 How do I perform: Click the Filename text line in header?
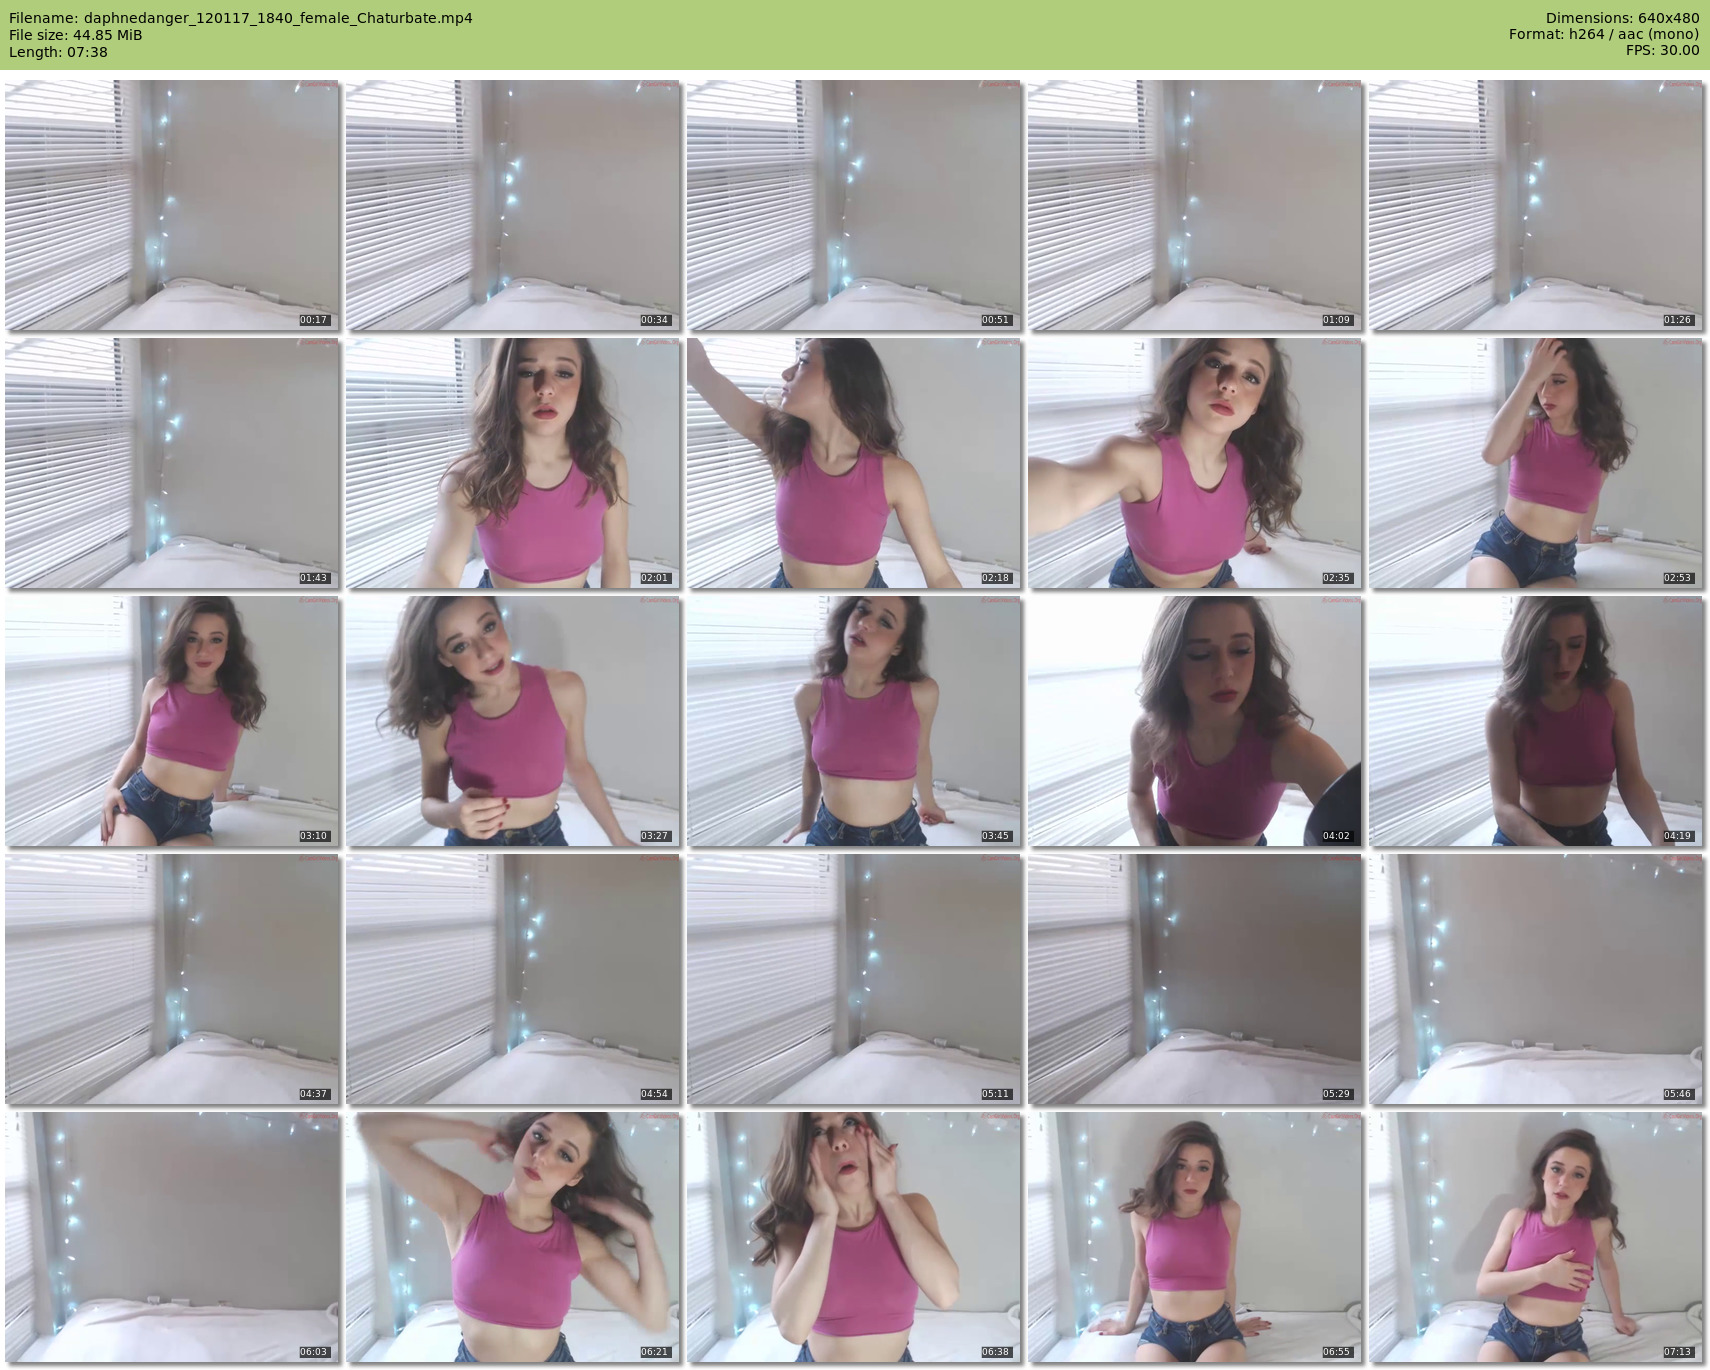click(241, 18)
